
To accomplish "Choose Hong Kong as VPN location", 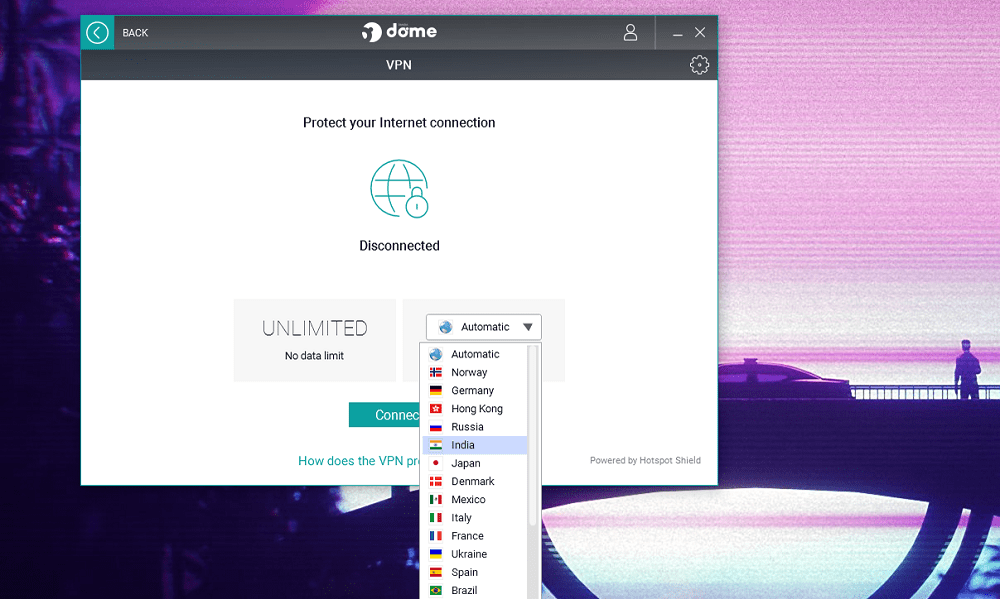I will pos(474,408).
